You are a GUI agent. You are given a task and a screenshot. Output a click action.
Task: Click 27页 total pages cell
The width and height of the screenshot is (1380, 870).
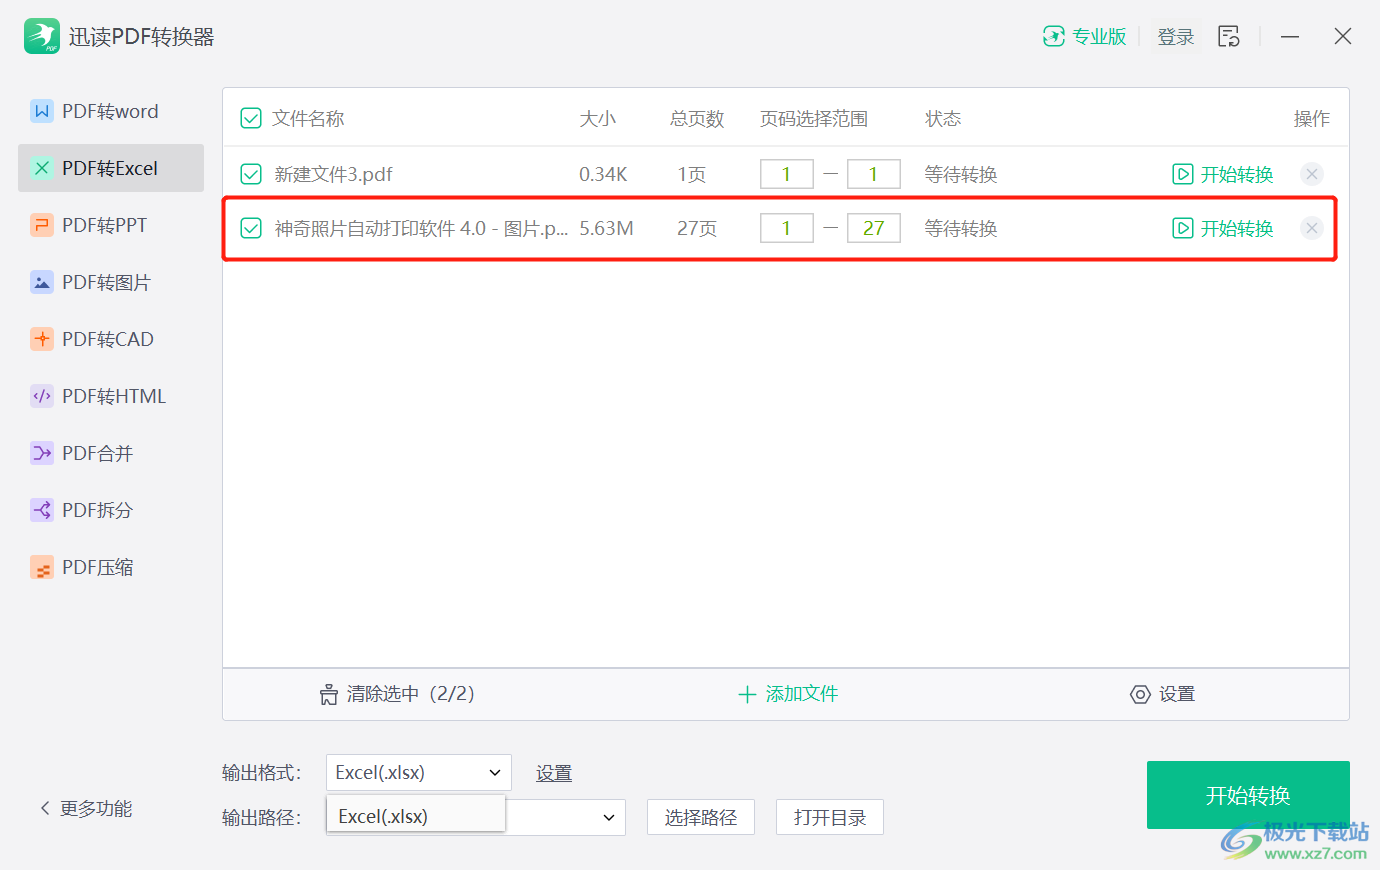point(697,228)
